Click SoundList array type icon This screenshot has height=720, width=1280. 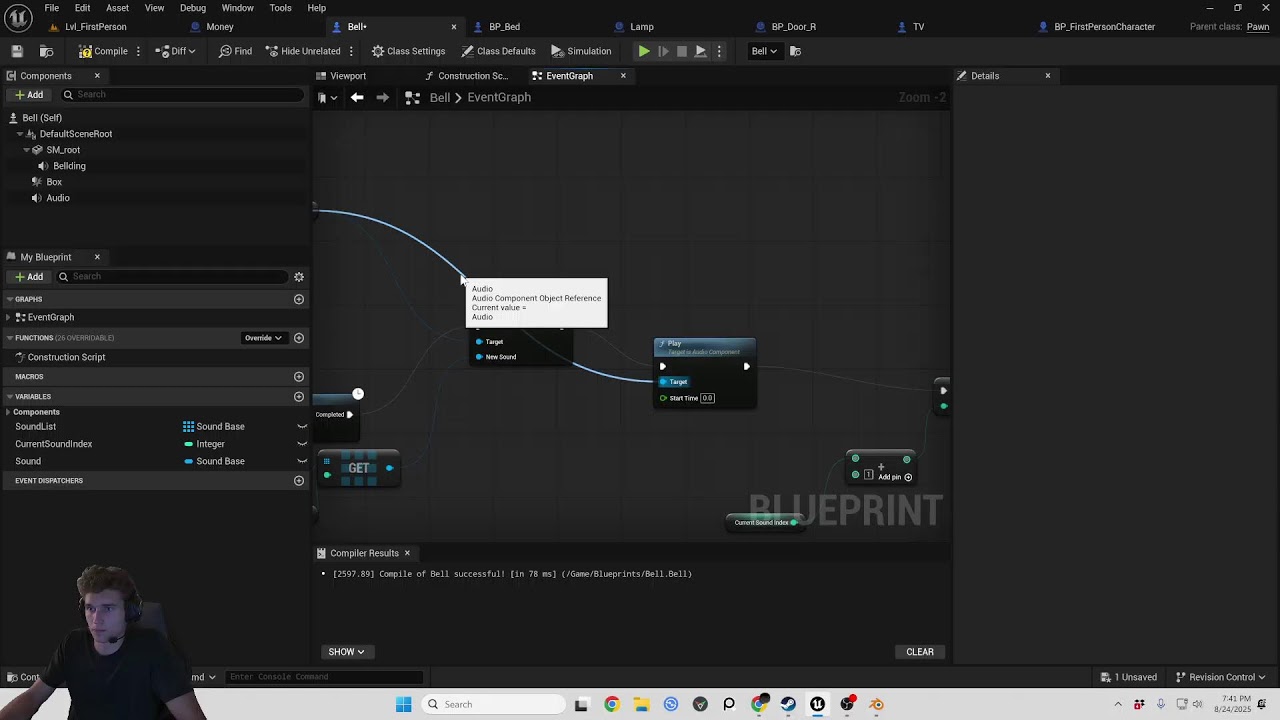pos(188,427)
